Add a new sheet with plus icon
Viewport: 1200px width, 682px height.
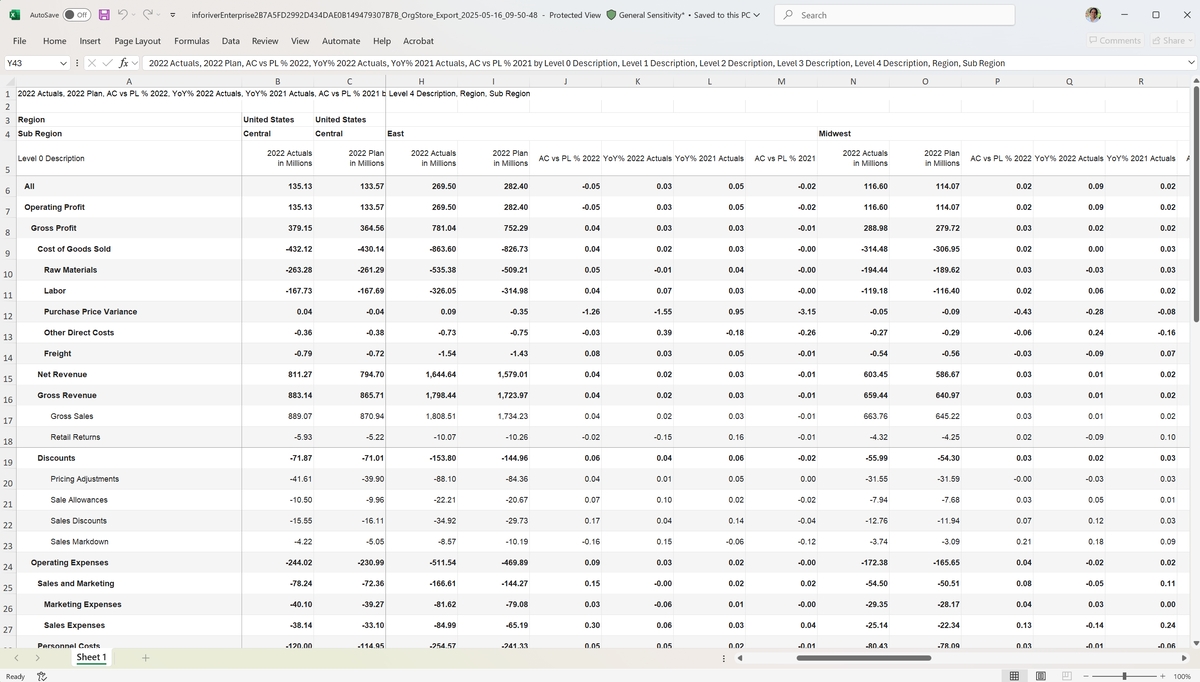click(145, 658)
